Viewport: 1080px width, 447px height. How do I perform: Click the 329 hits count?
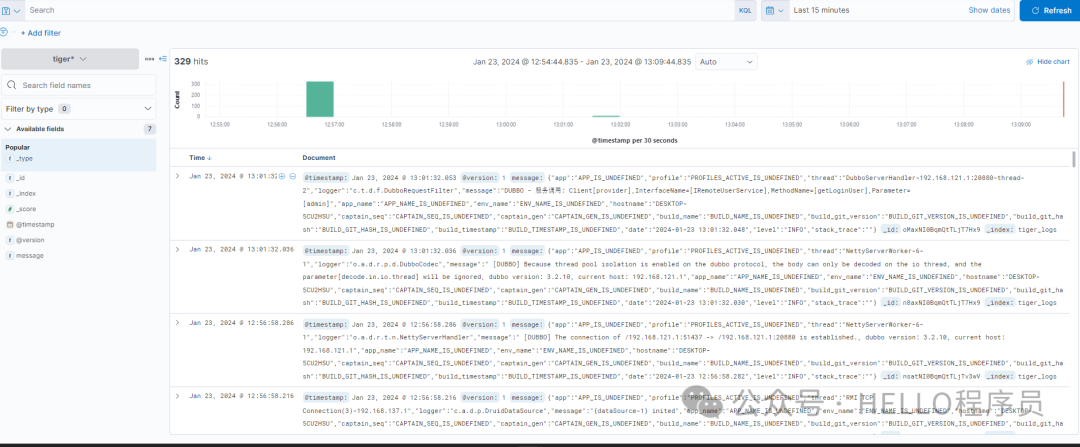191,61
